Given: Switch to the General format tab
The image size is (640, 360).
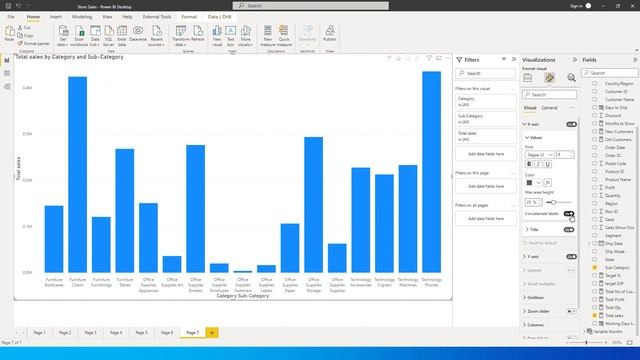Looking at the screenshot, I should [549, 108].
